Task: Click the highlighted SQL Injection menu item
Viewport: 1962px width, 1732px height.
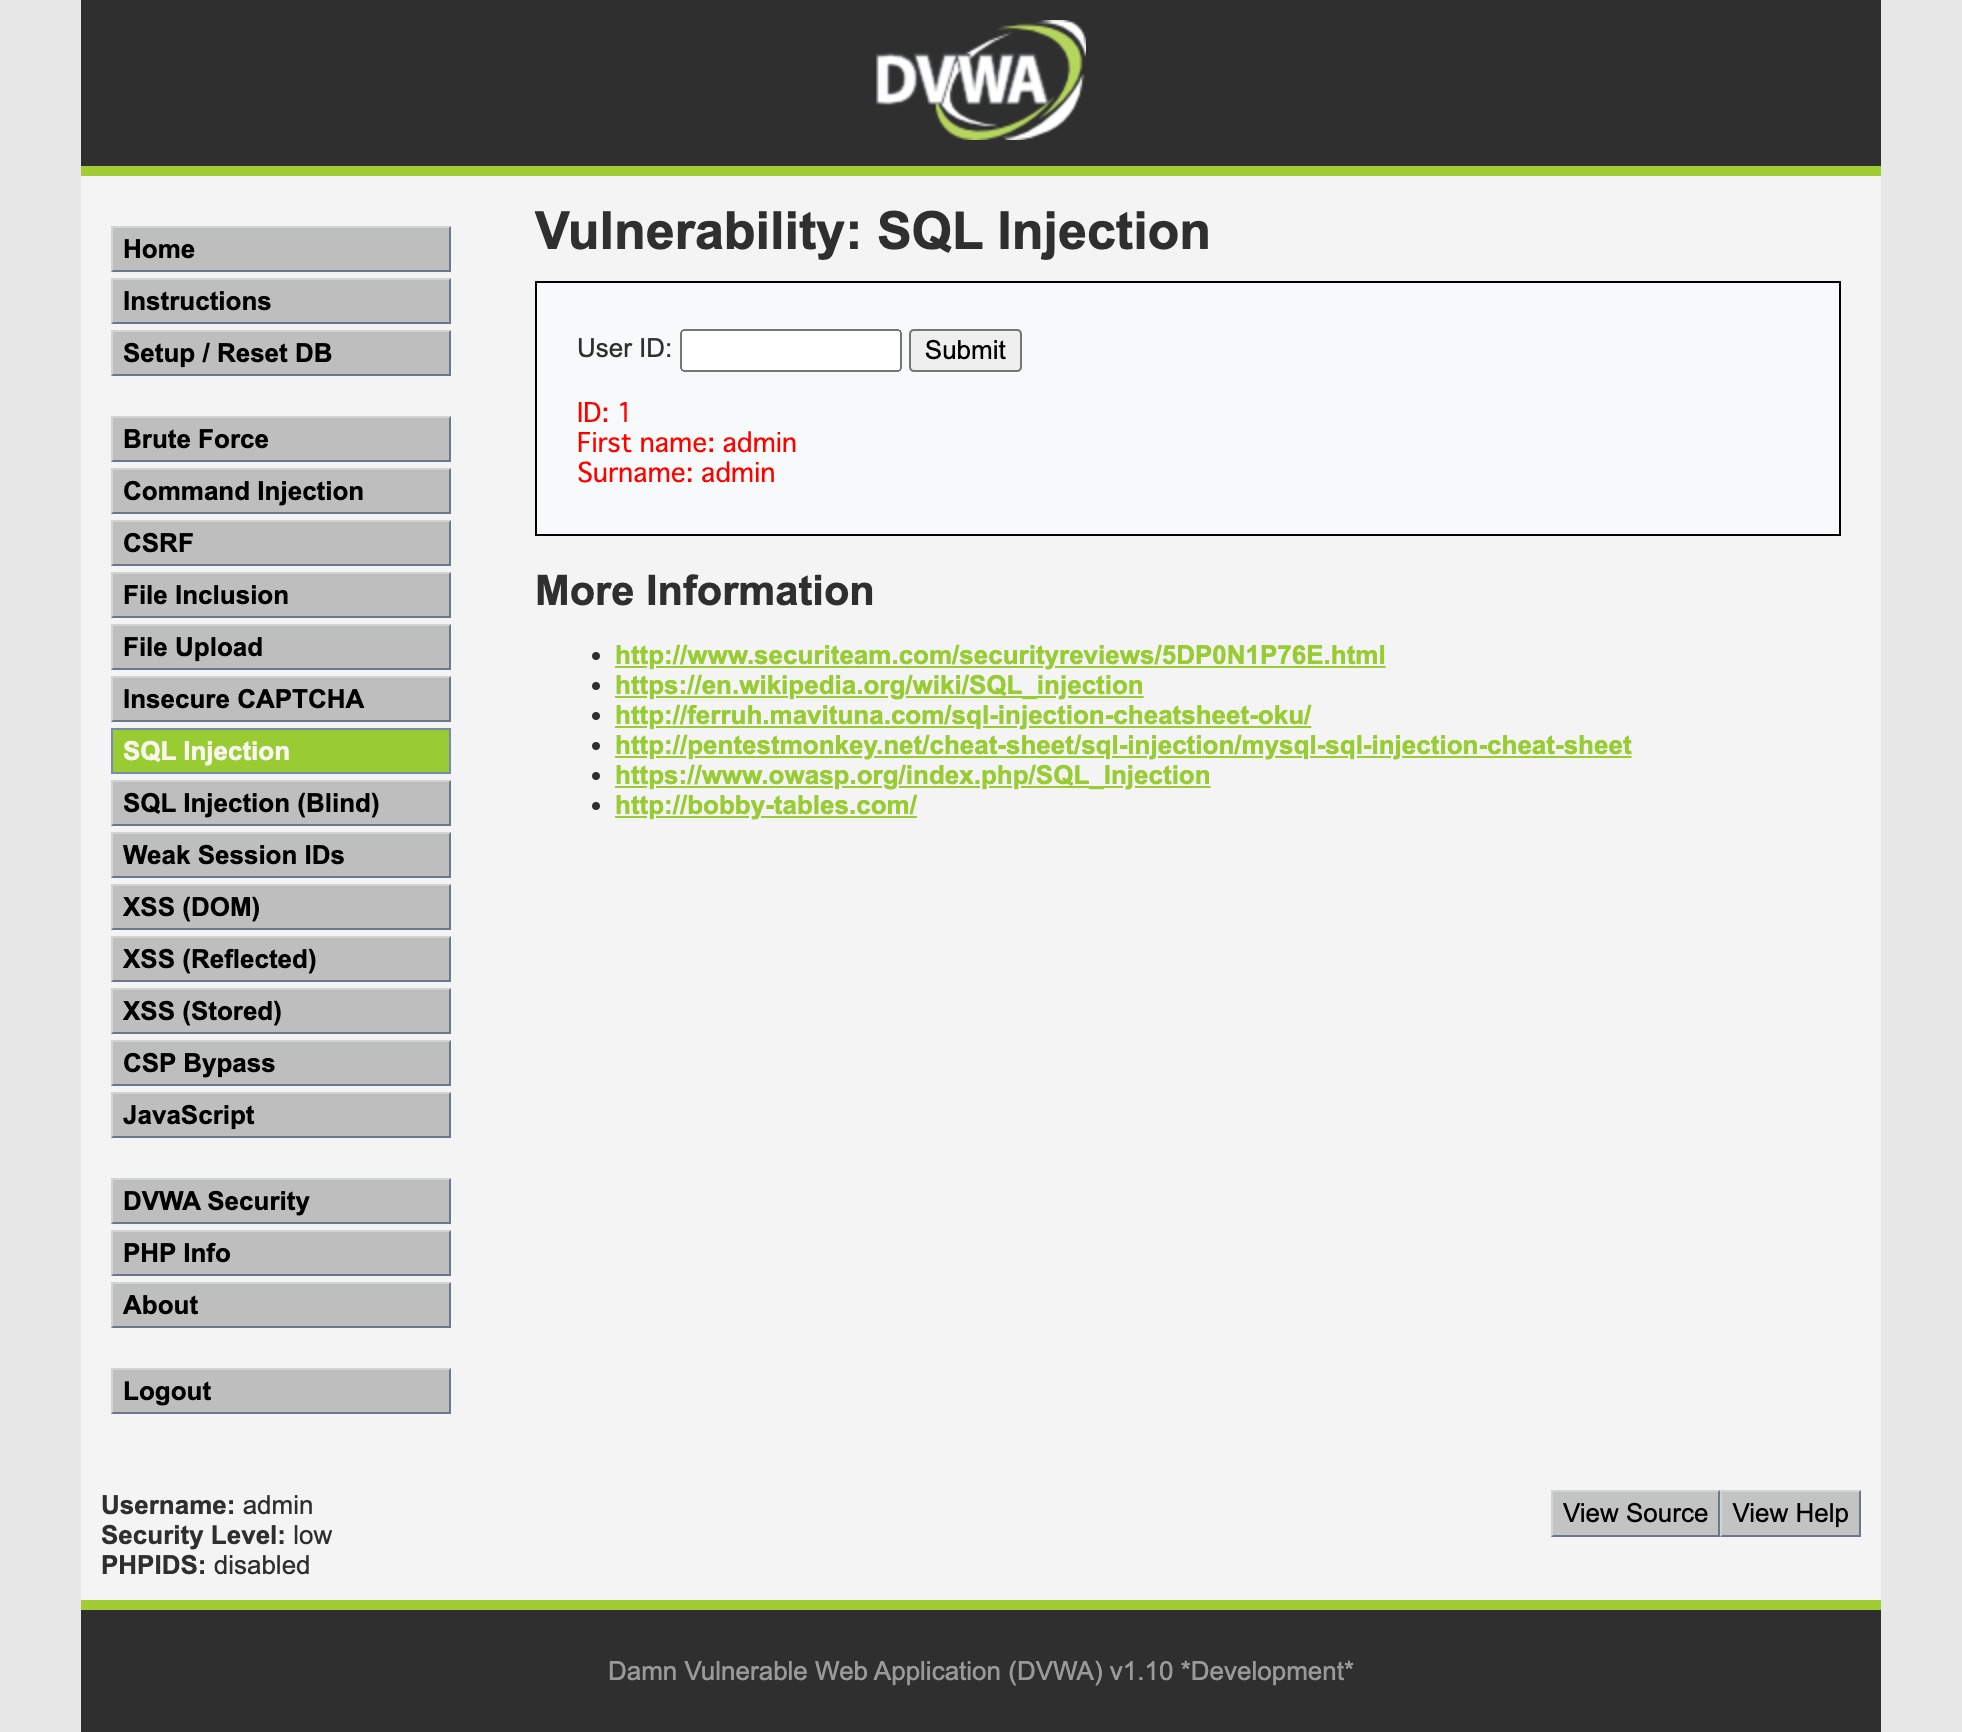Action: (x=281, y=751)
